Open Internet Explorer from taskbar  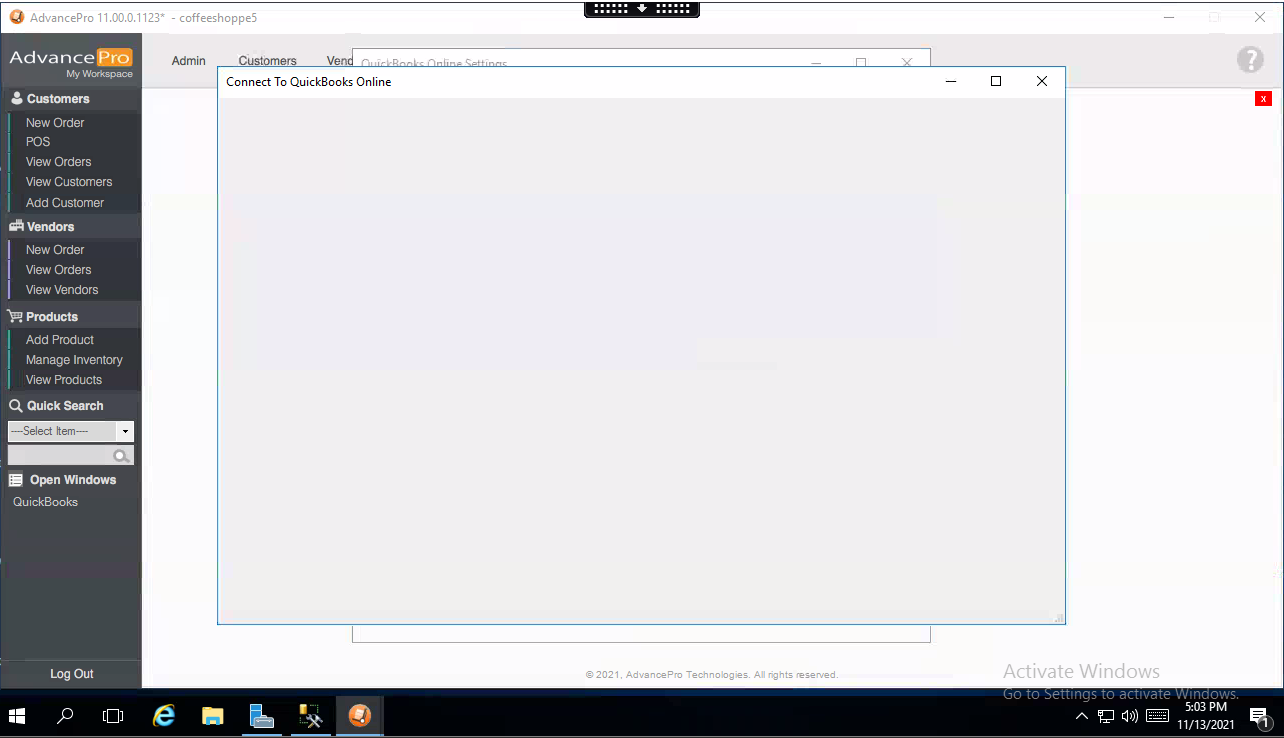coord(163,716)
